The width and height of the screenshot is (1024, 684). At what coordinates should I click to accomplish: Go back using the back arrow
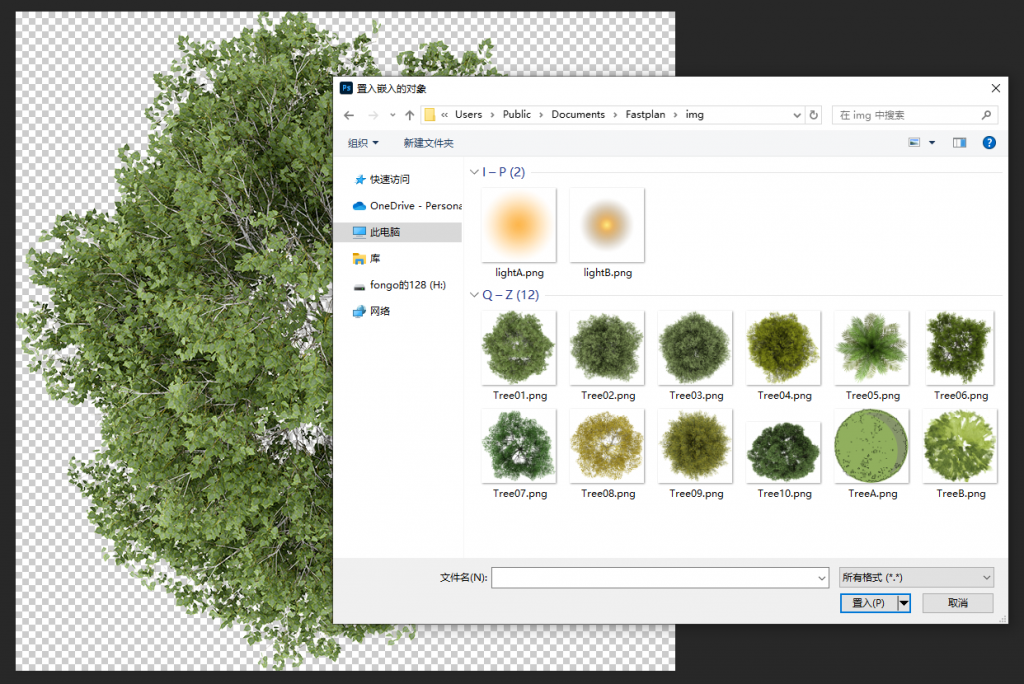[x=349, y=115]
